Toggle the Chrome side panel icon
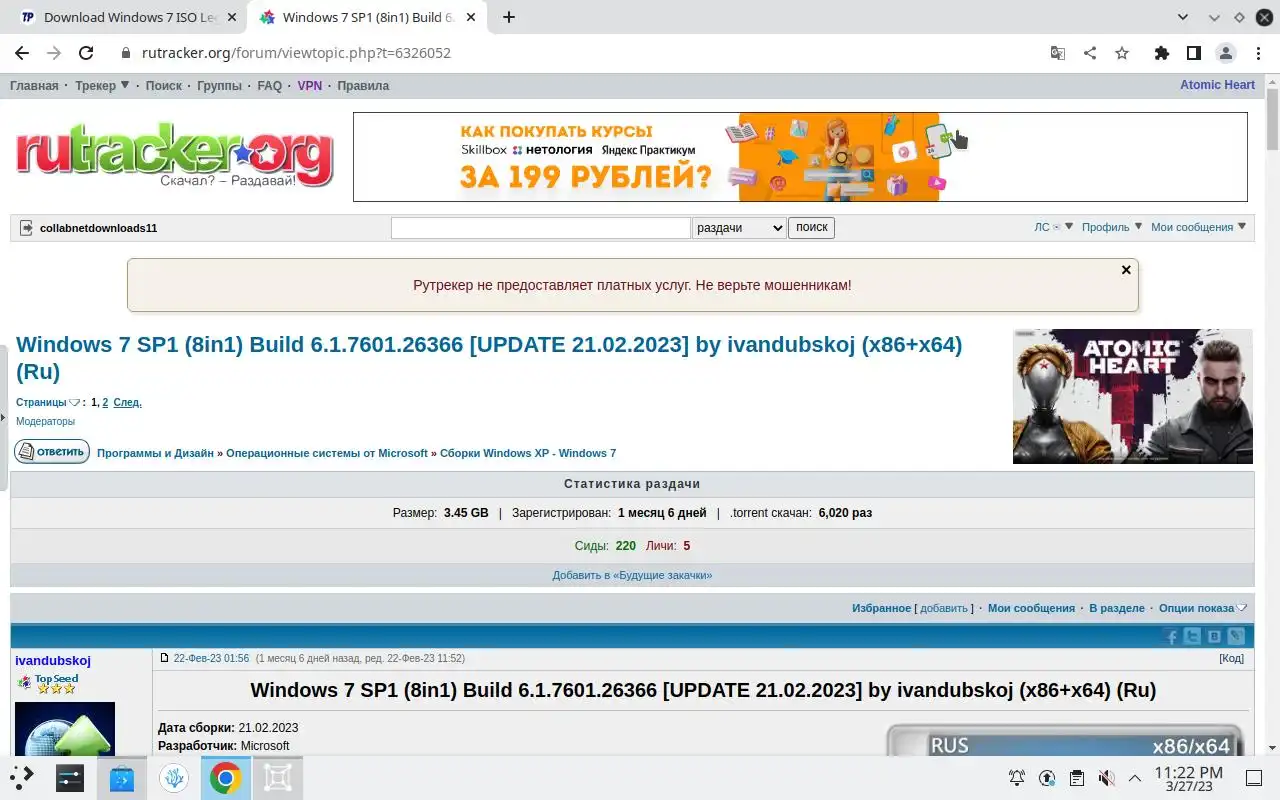1280x800 pixels. click(1193, 53)
